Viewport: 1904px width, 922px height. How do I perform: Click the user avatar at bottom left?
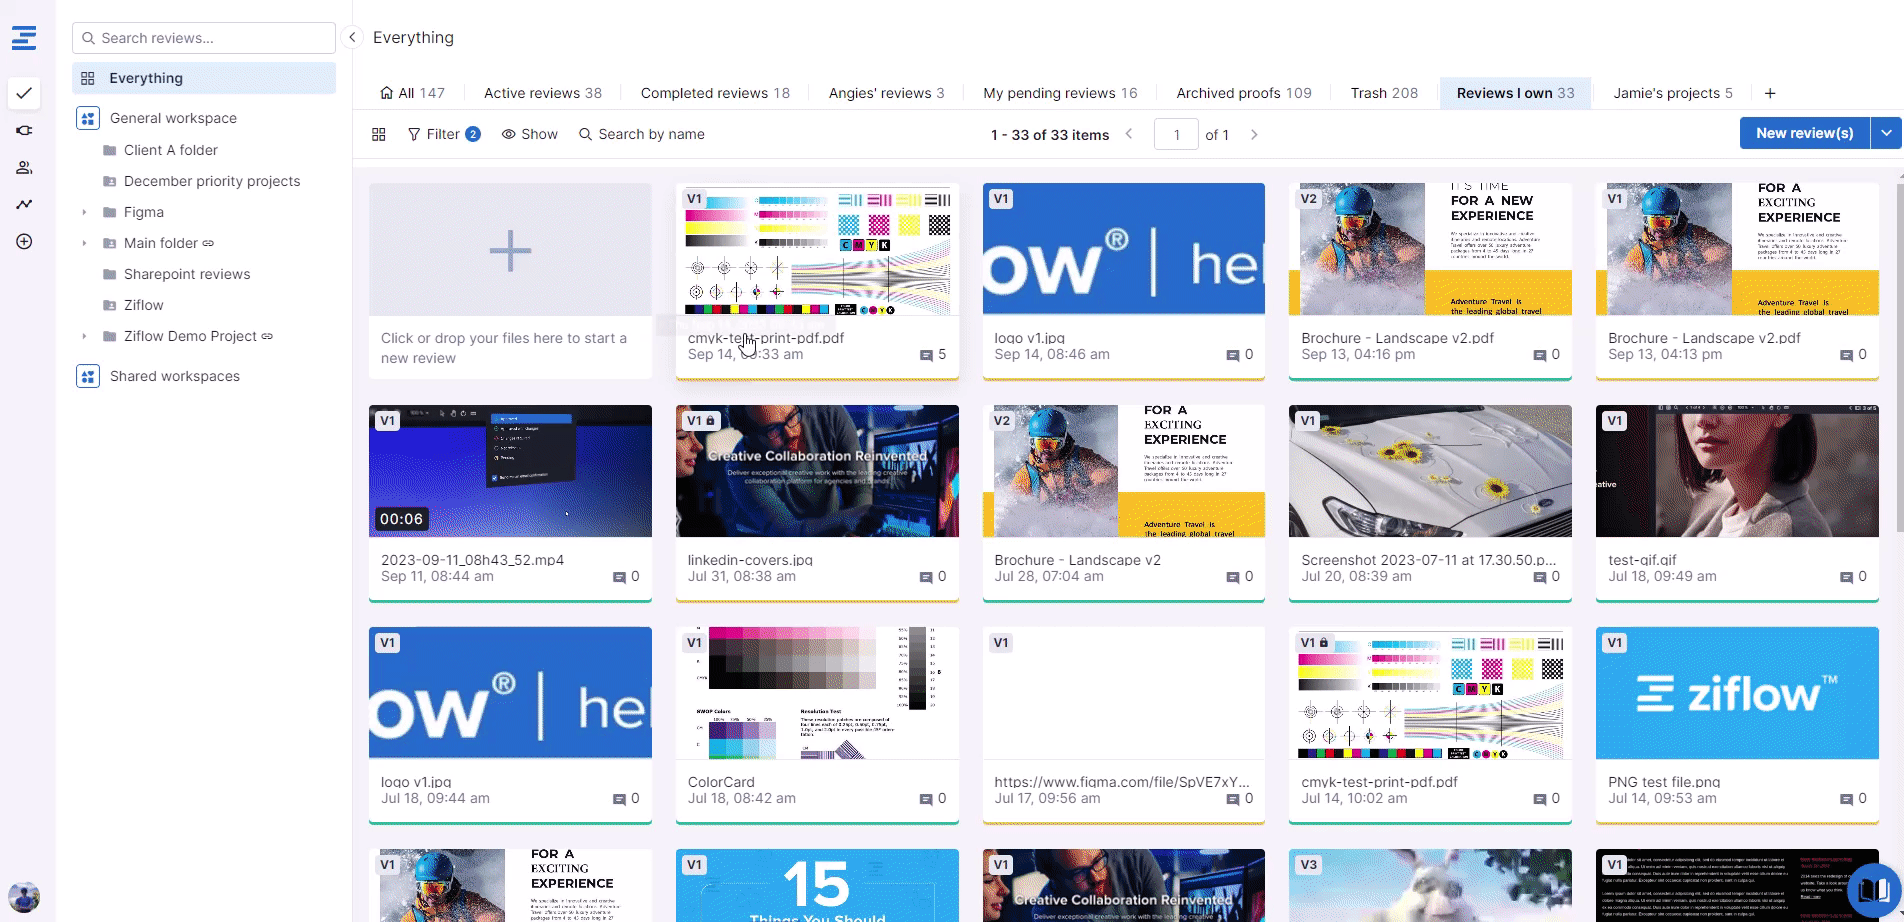click(x=24, y=895)
